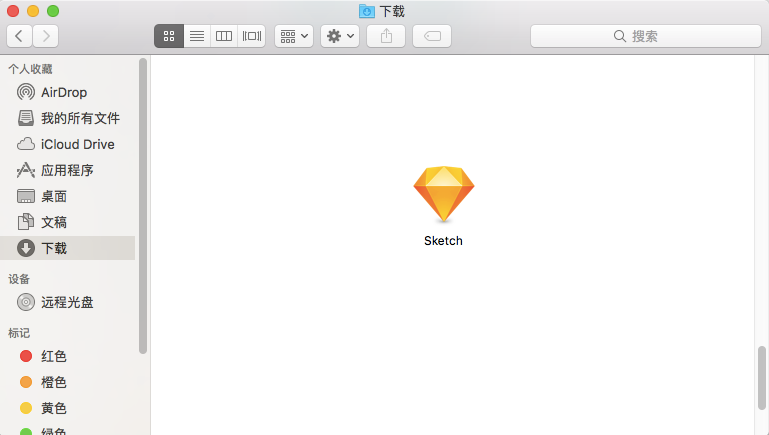The height and width of the screenshot is (435, 769).
Task: Click the all-files icon beside 我的所有文件
Action: (26, 118)
